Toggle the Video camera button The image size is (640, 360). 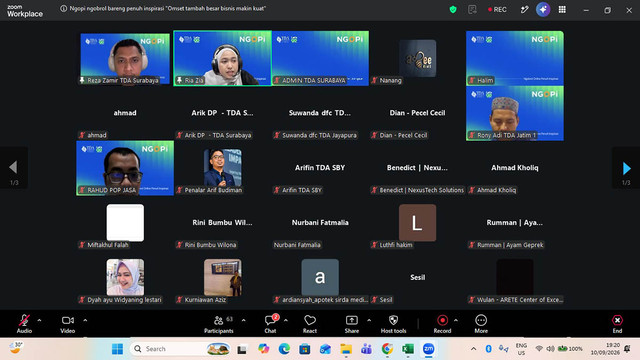click(68, 324)
